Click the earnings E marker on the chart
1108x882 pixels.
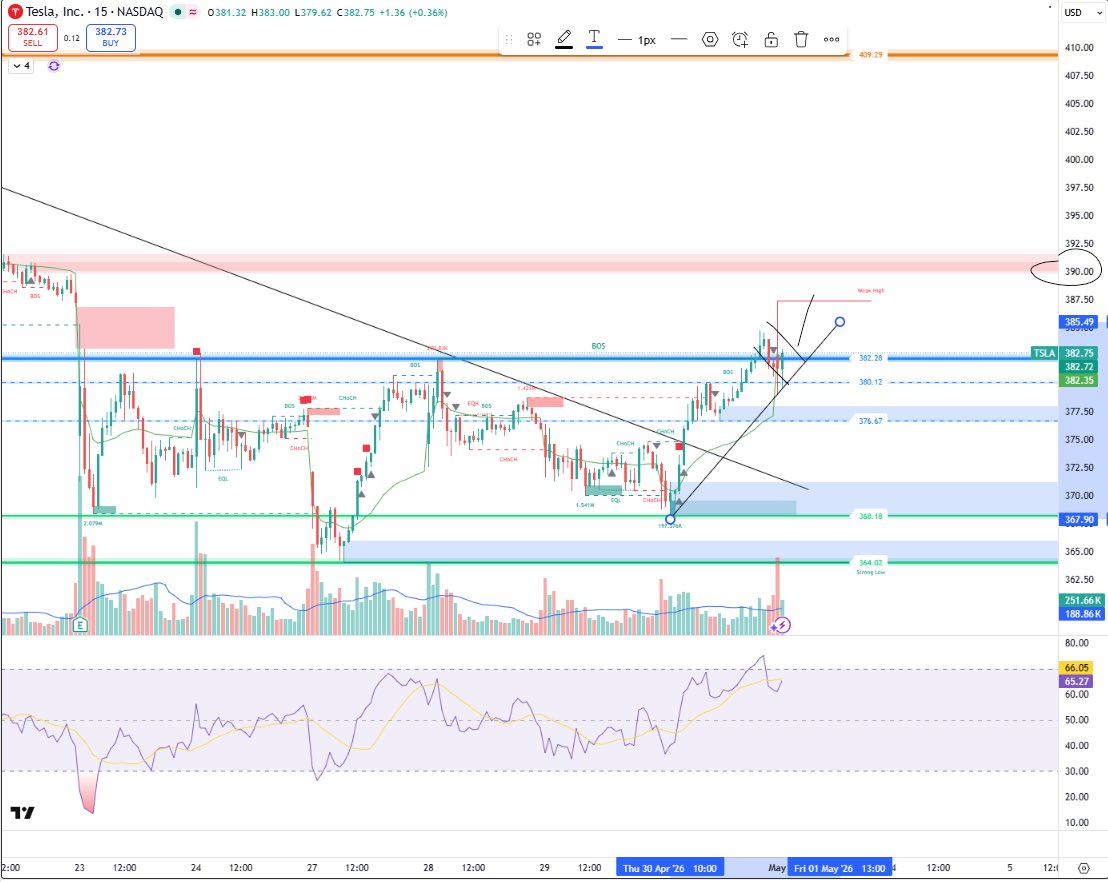pyautogui.click(x=80, y=625)
